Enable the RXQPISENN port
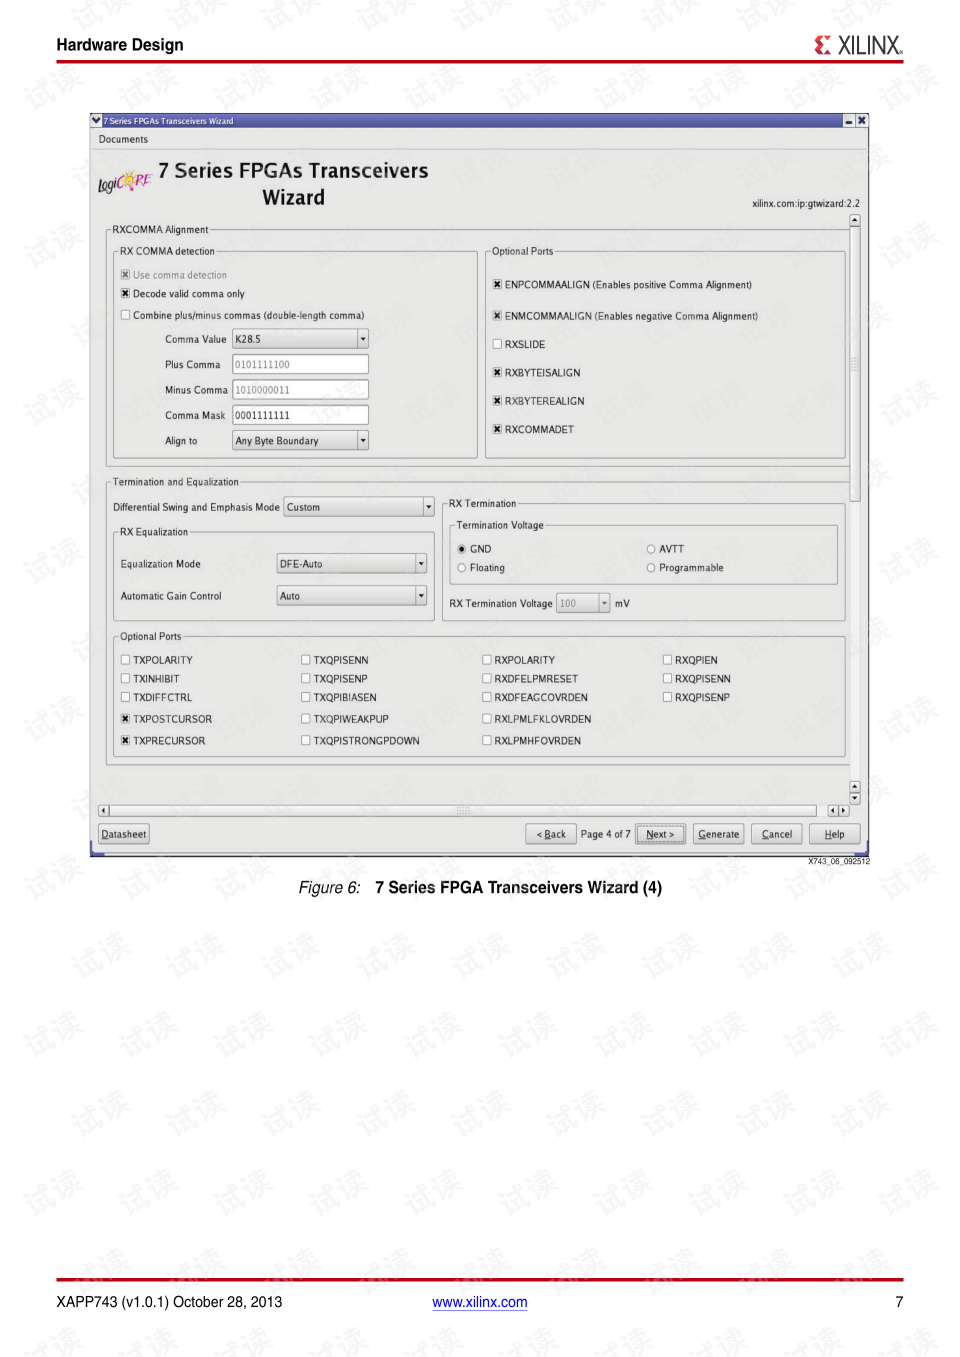Image resolution: width=960 pixels, height=1357 pixels. point(667,679)
